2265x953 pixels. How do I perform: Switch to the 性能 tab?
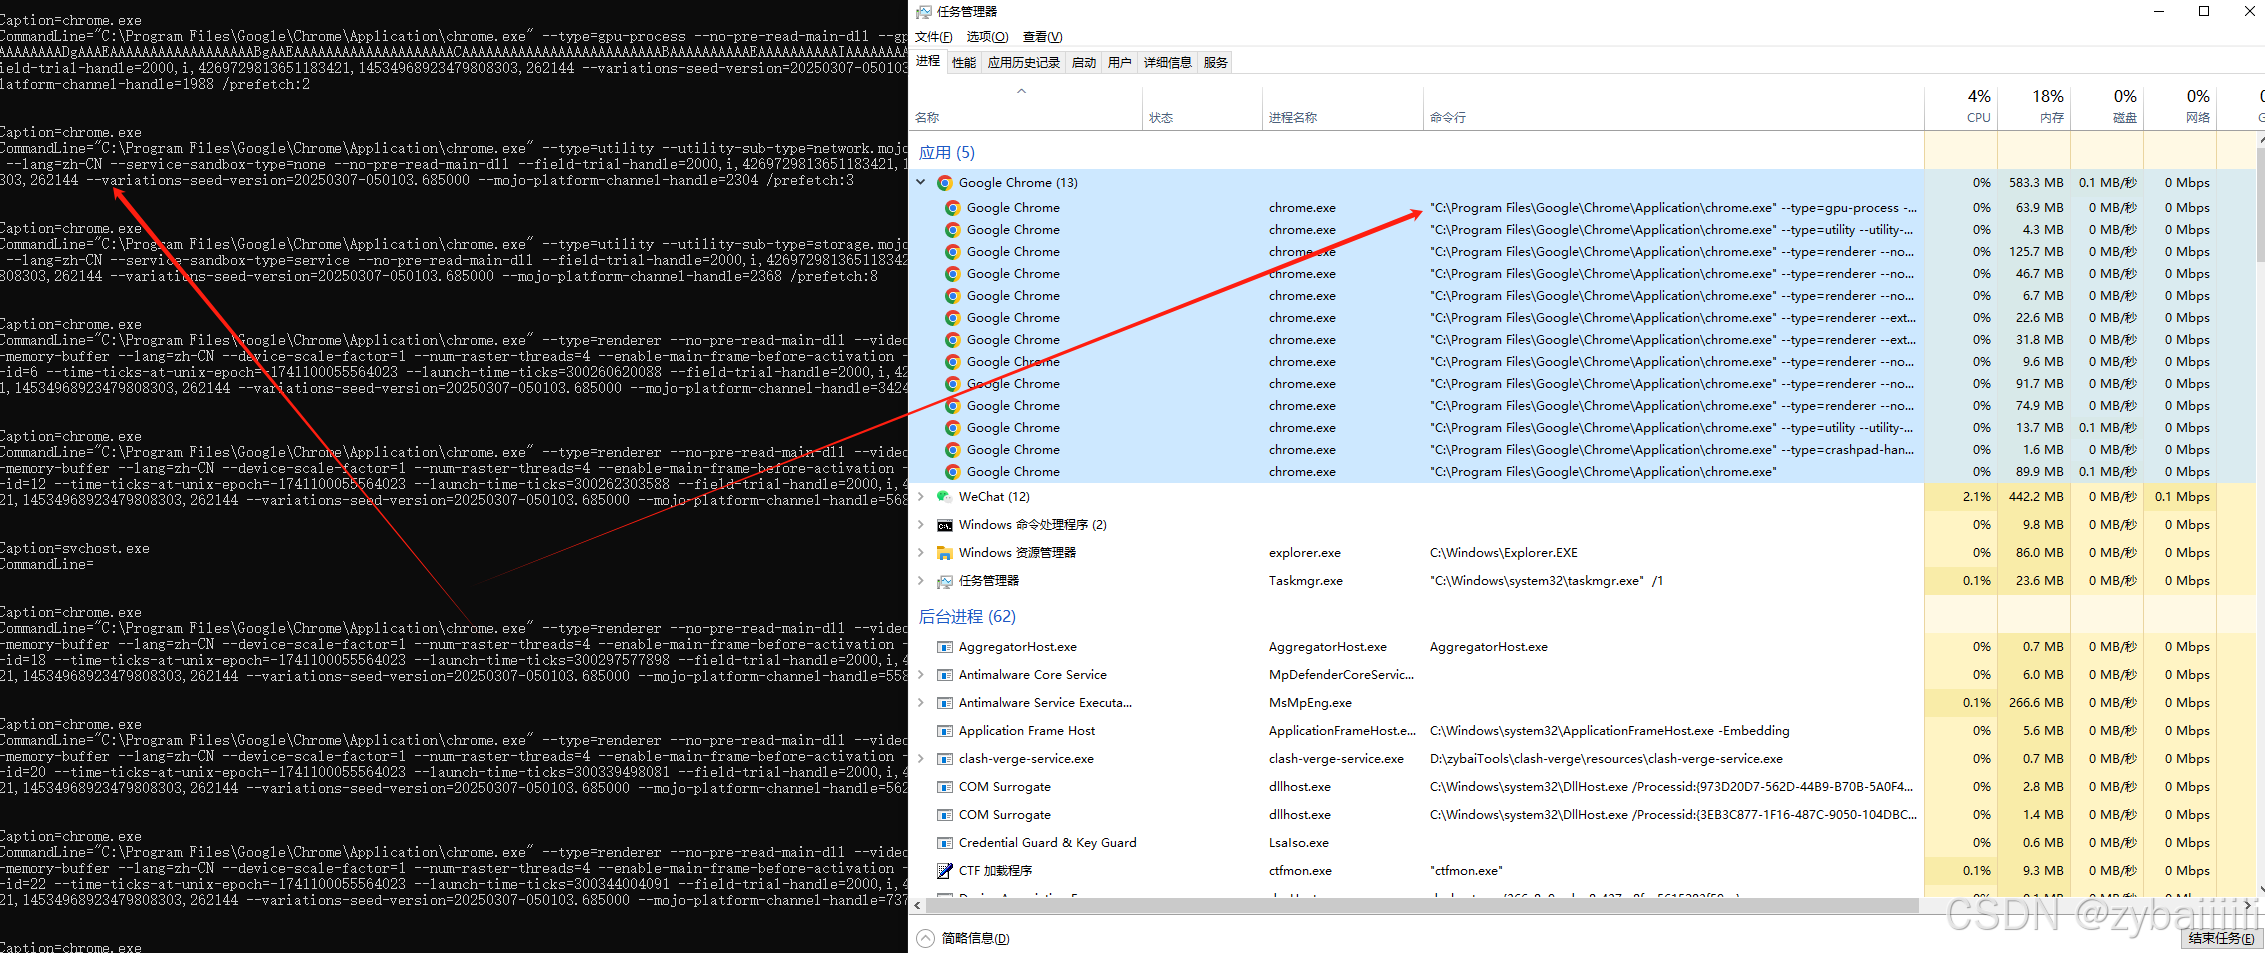coord(964,62)
